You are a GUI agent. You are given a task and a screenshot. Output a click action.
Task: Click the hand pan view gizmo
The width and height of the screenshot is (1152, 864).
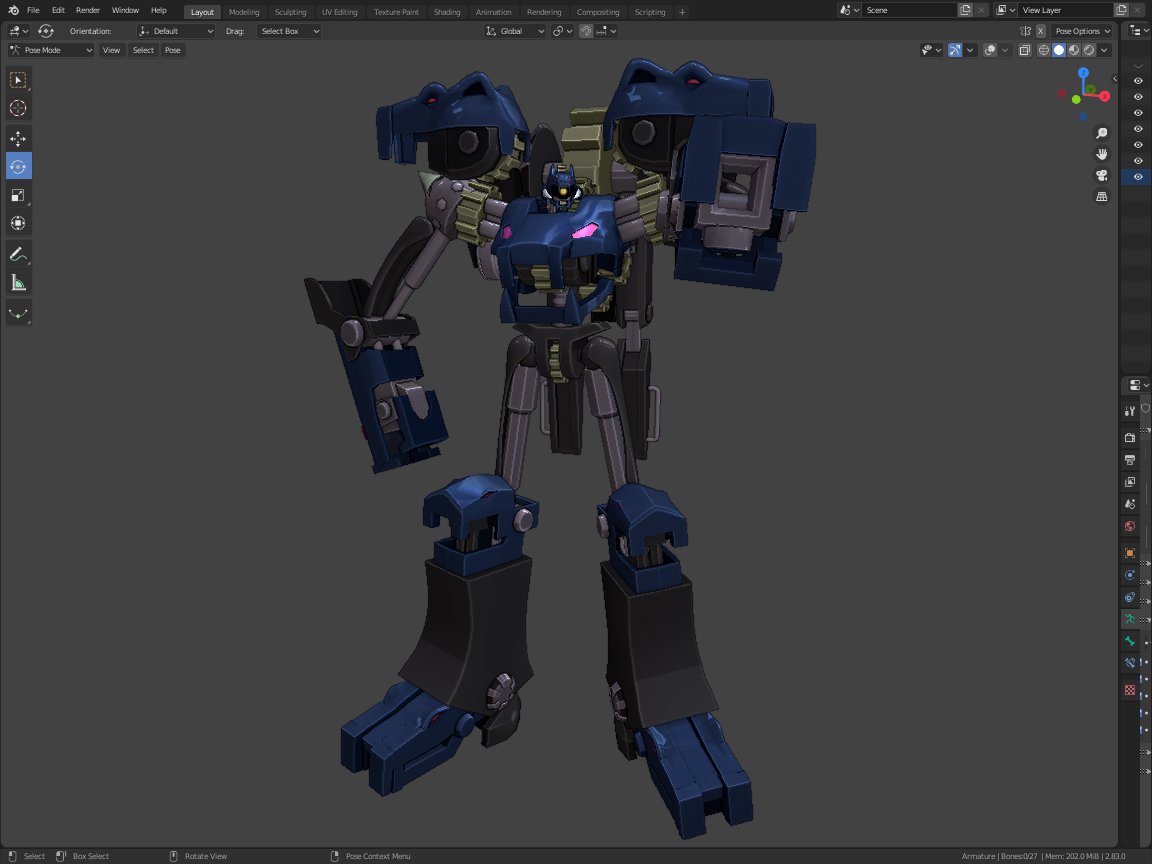(1101, 154)
